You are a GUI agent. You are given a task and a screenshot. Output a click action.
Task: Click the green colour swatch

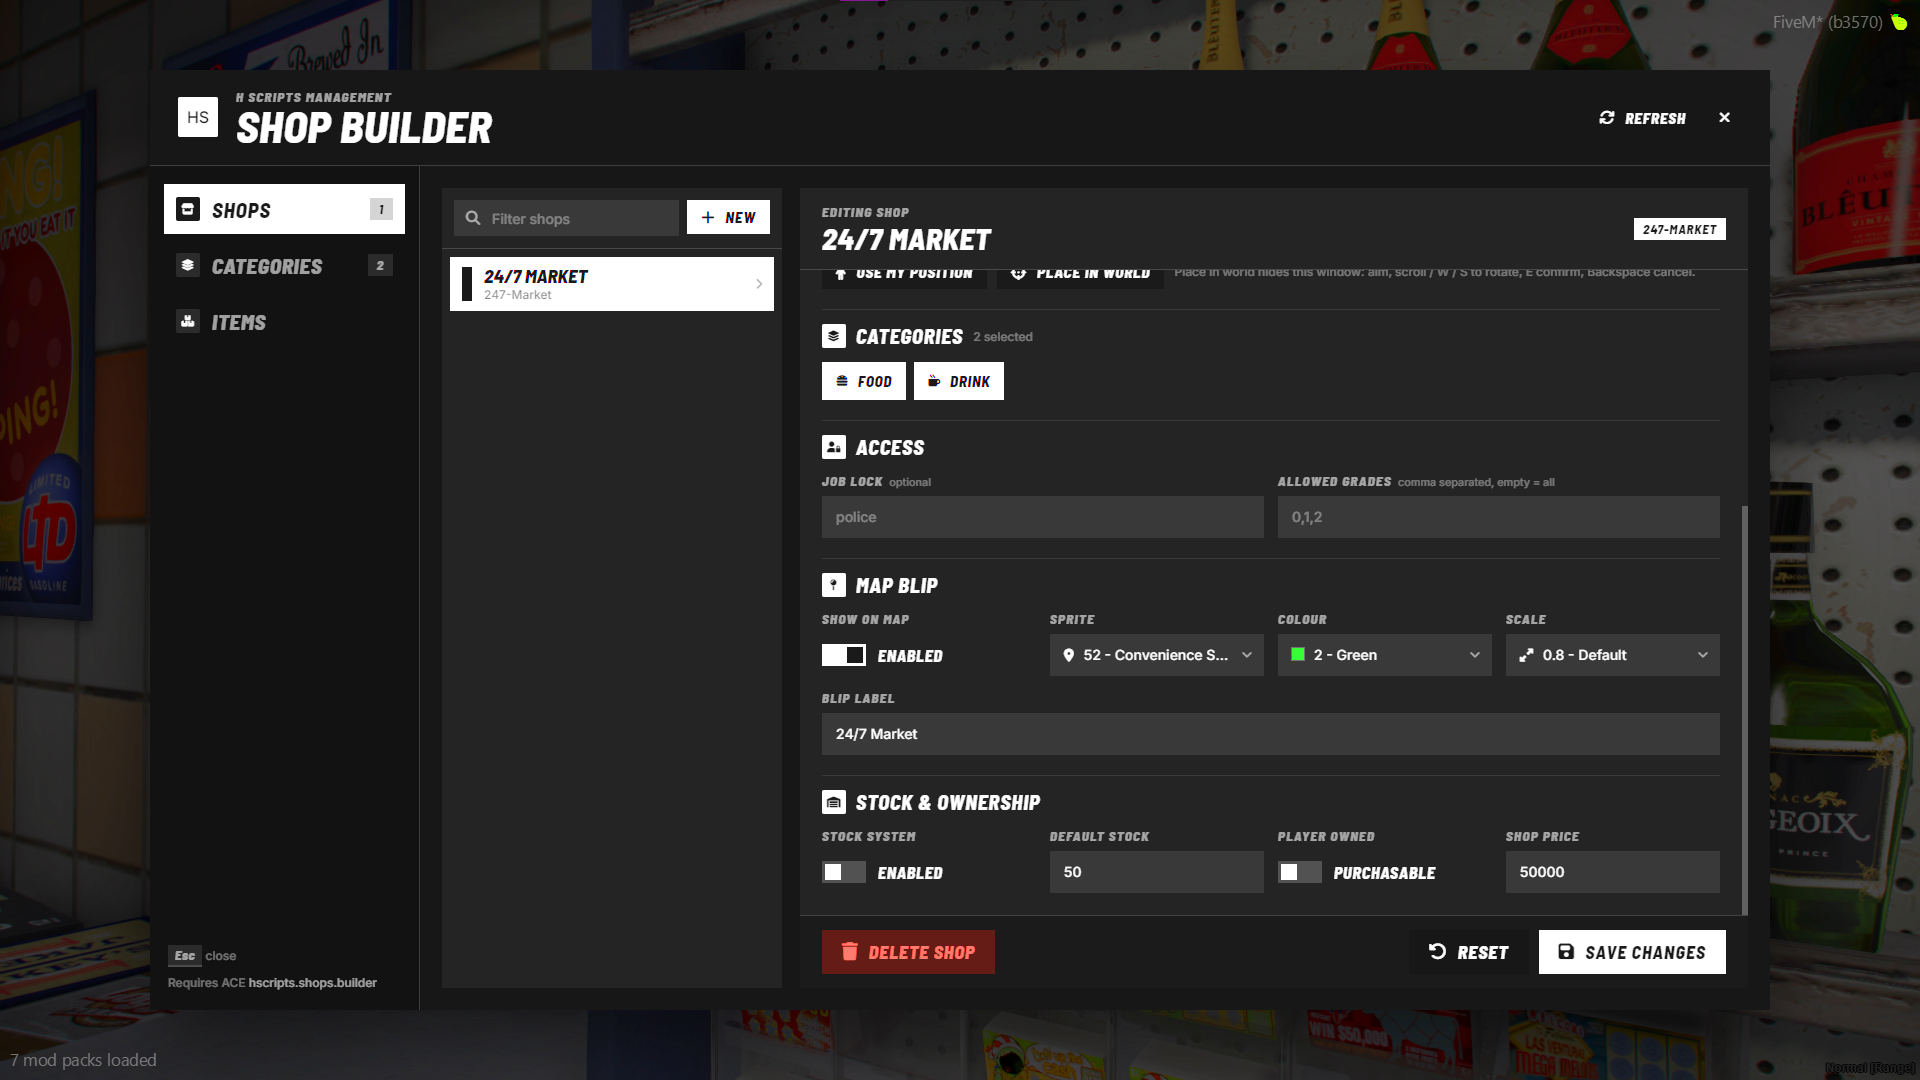click(1298, 654)
